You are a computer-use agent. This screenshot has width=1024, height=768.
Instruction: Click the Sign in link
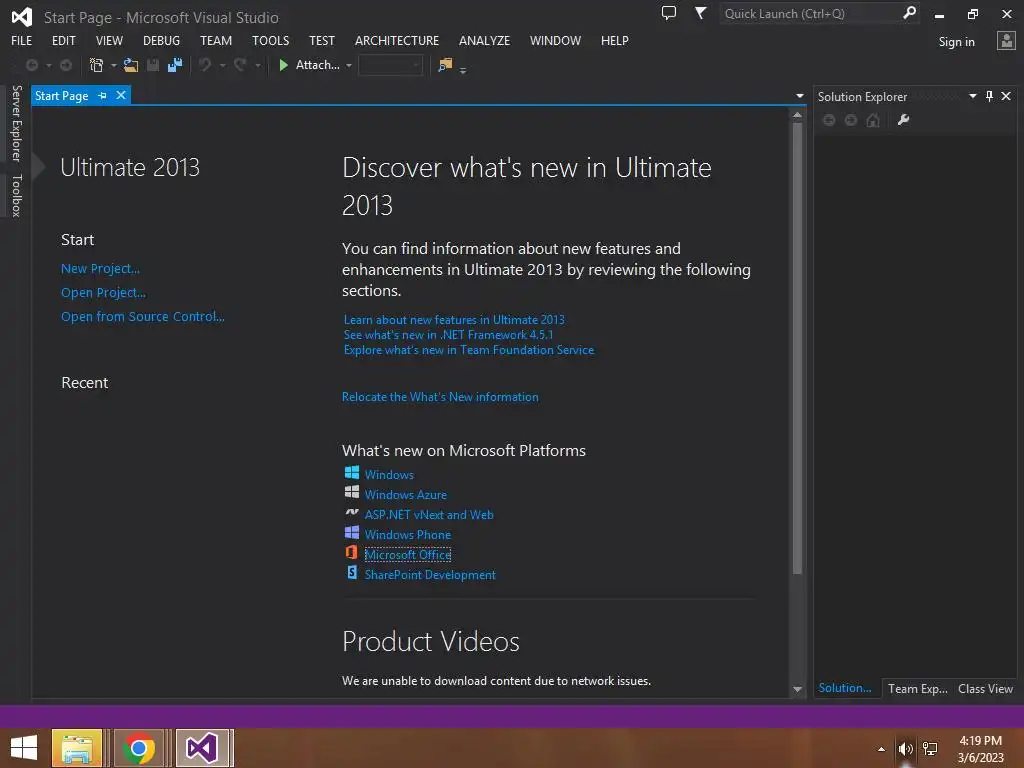pyautogui.click(x=956, y=41)
